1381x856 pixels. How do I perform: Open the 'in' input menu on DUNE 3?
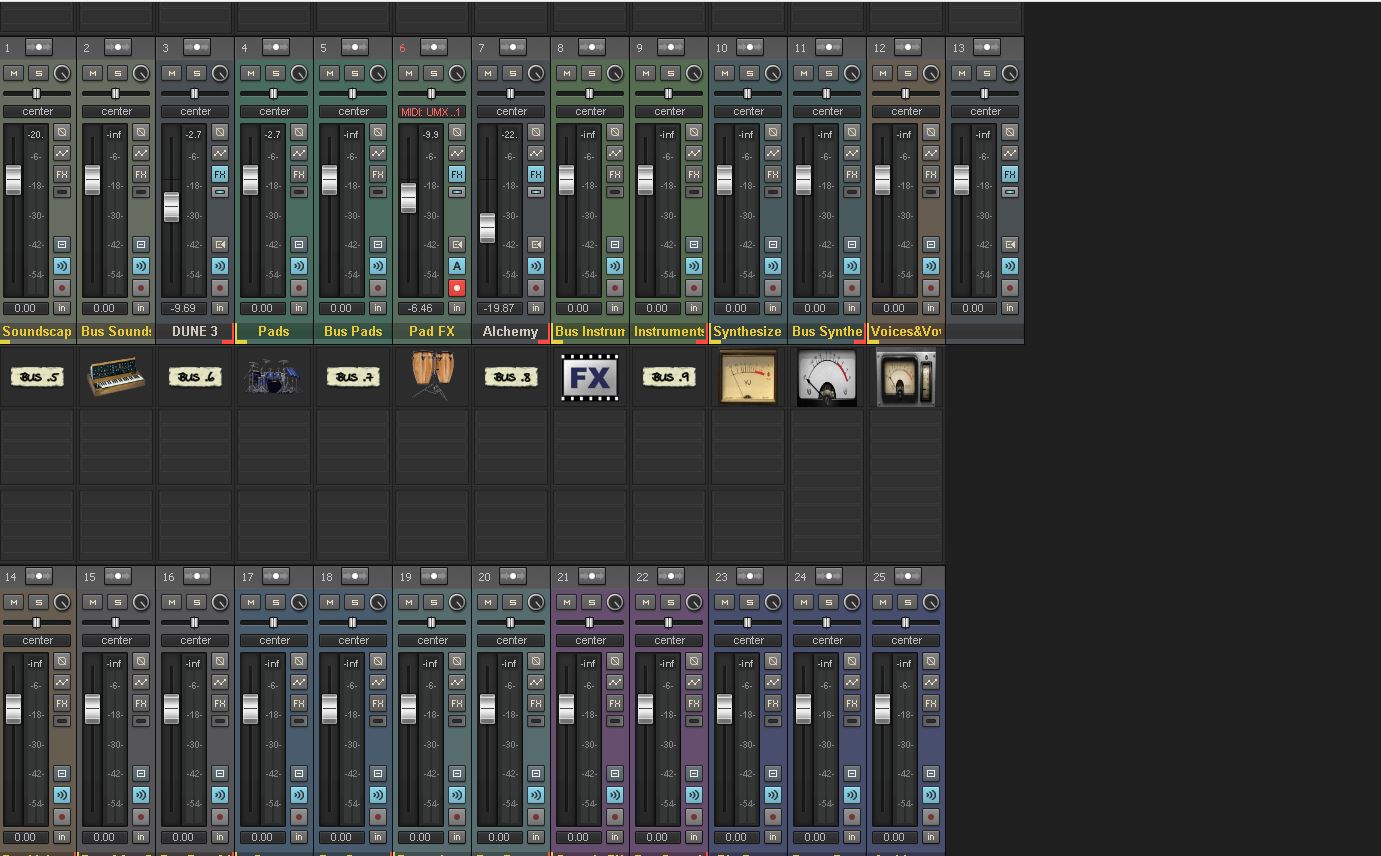pos(219,308)
